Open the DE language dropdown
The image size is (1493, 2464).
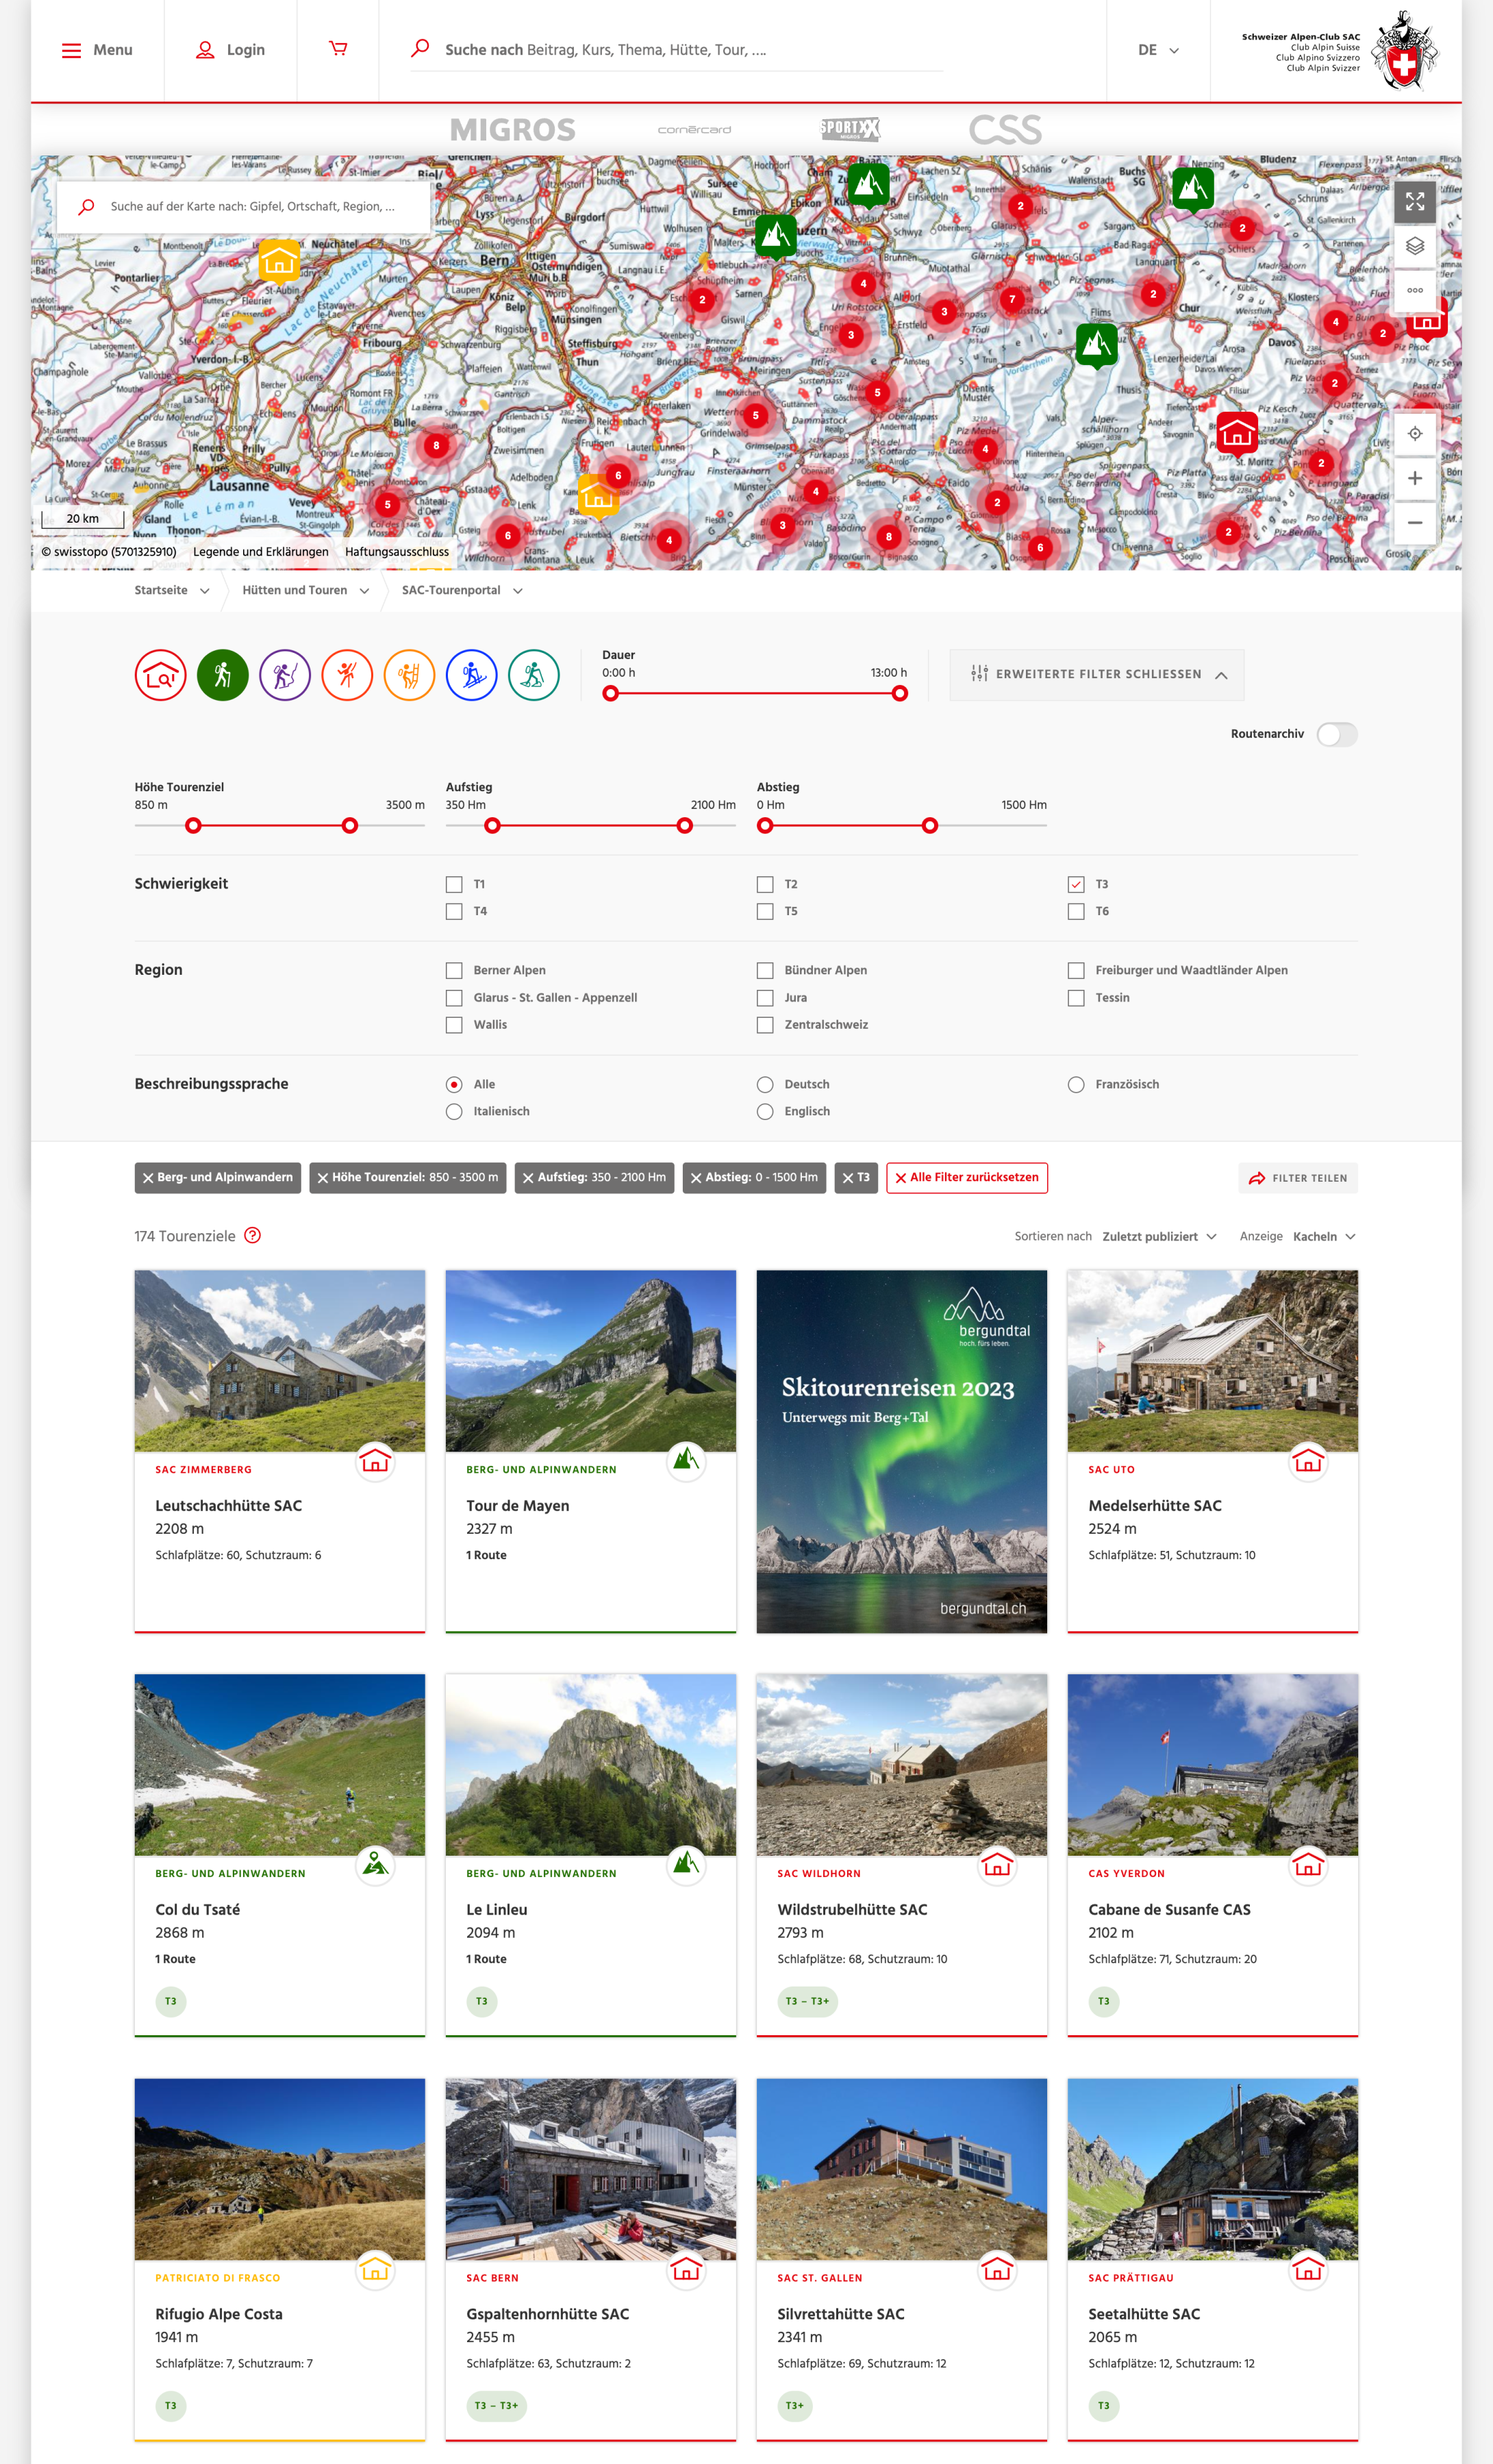(1158, 50)
